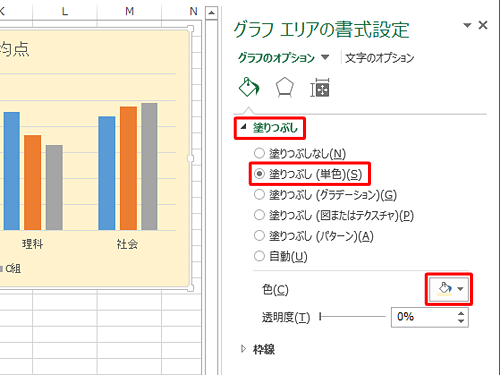Click the blue bar above 社会
The width and height of the screenshot is (500, 375).
click(107, 173)
